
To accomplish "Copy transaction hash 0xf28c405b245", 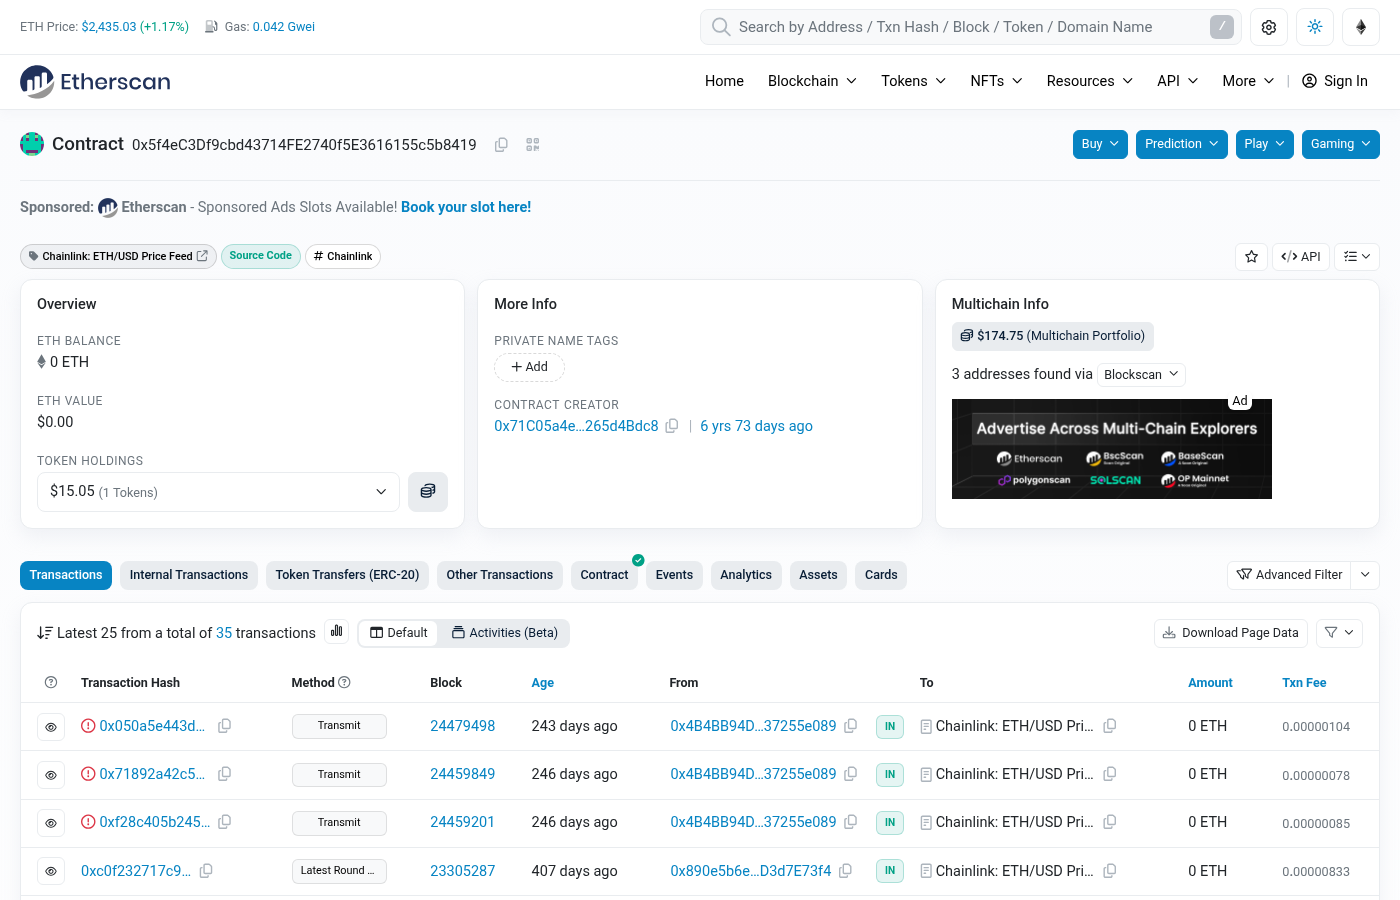I will coord(225,822).
